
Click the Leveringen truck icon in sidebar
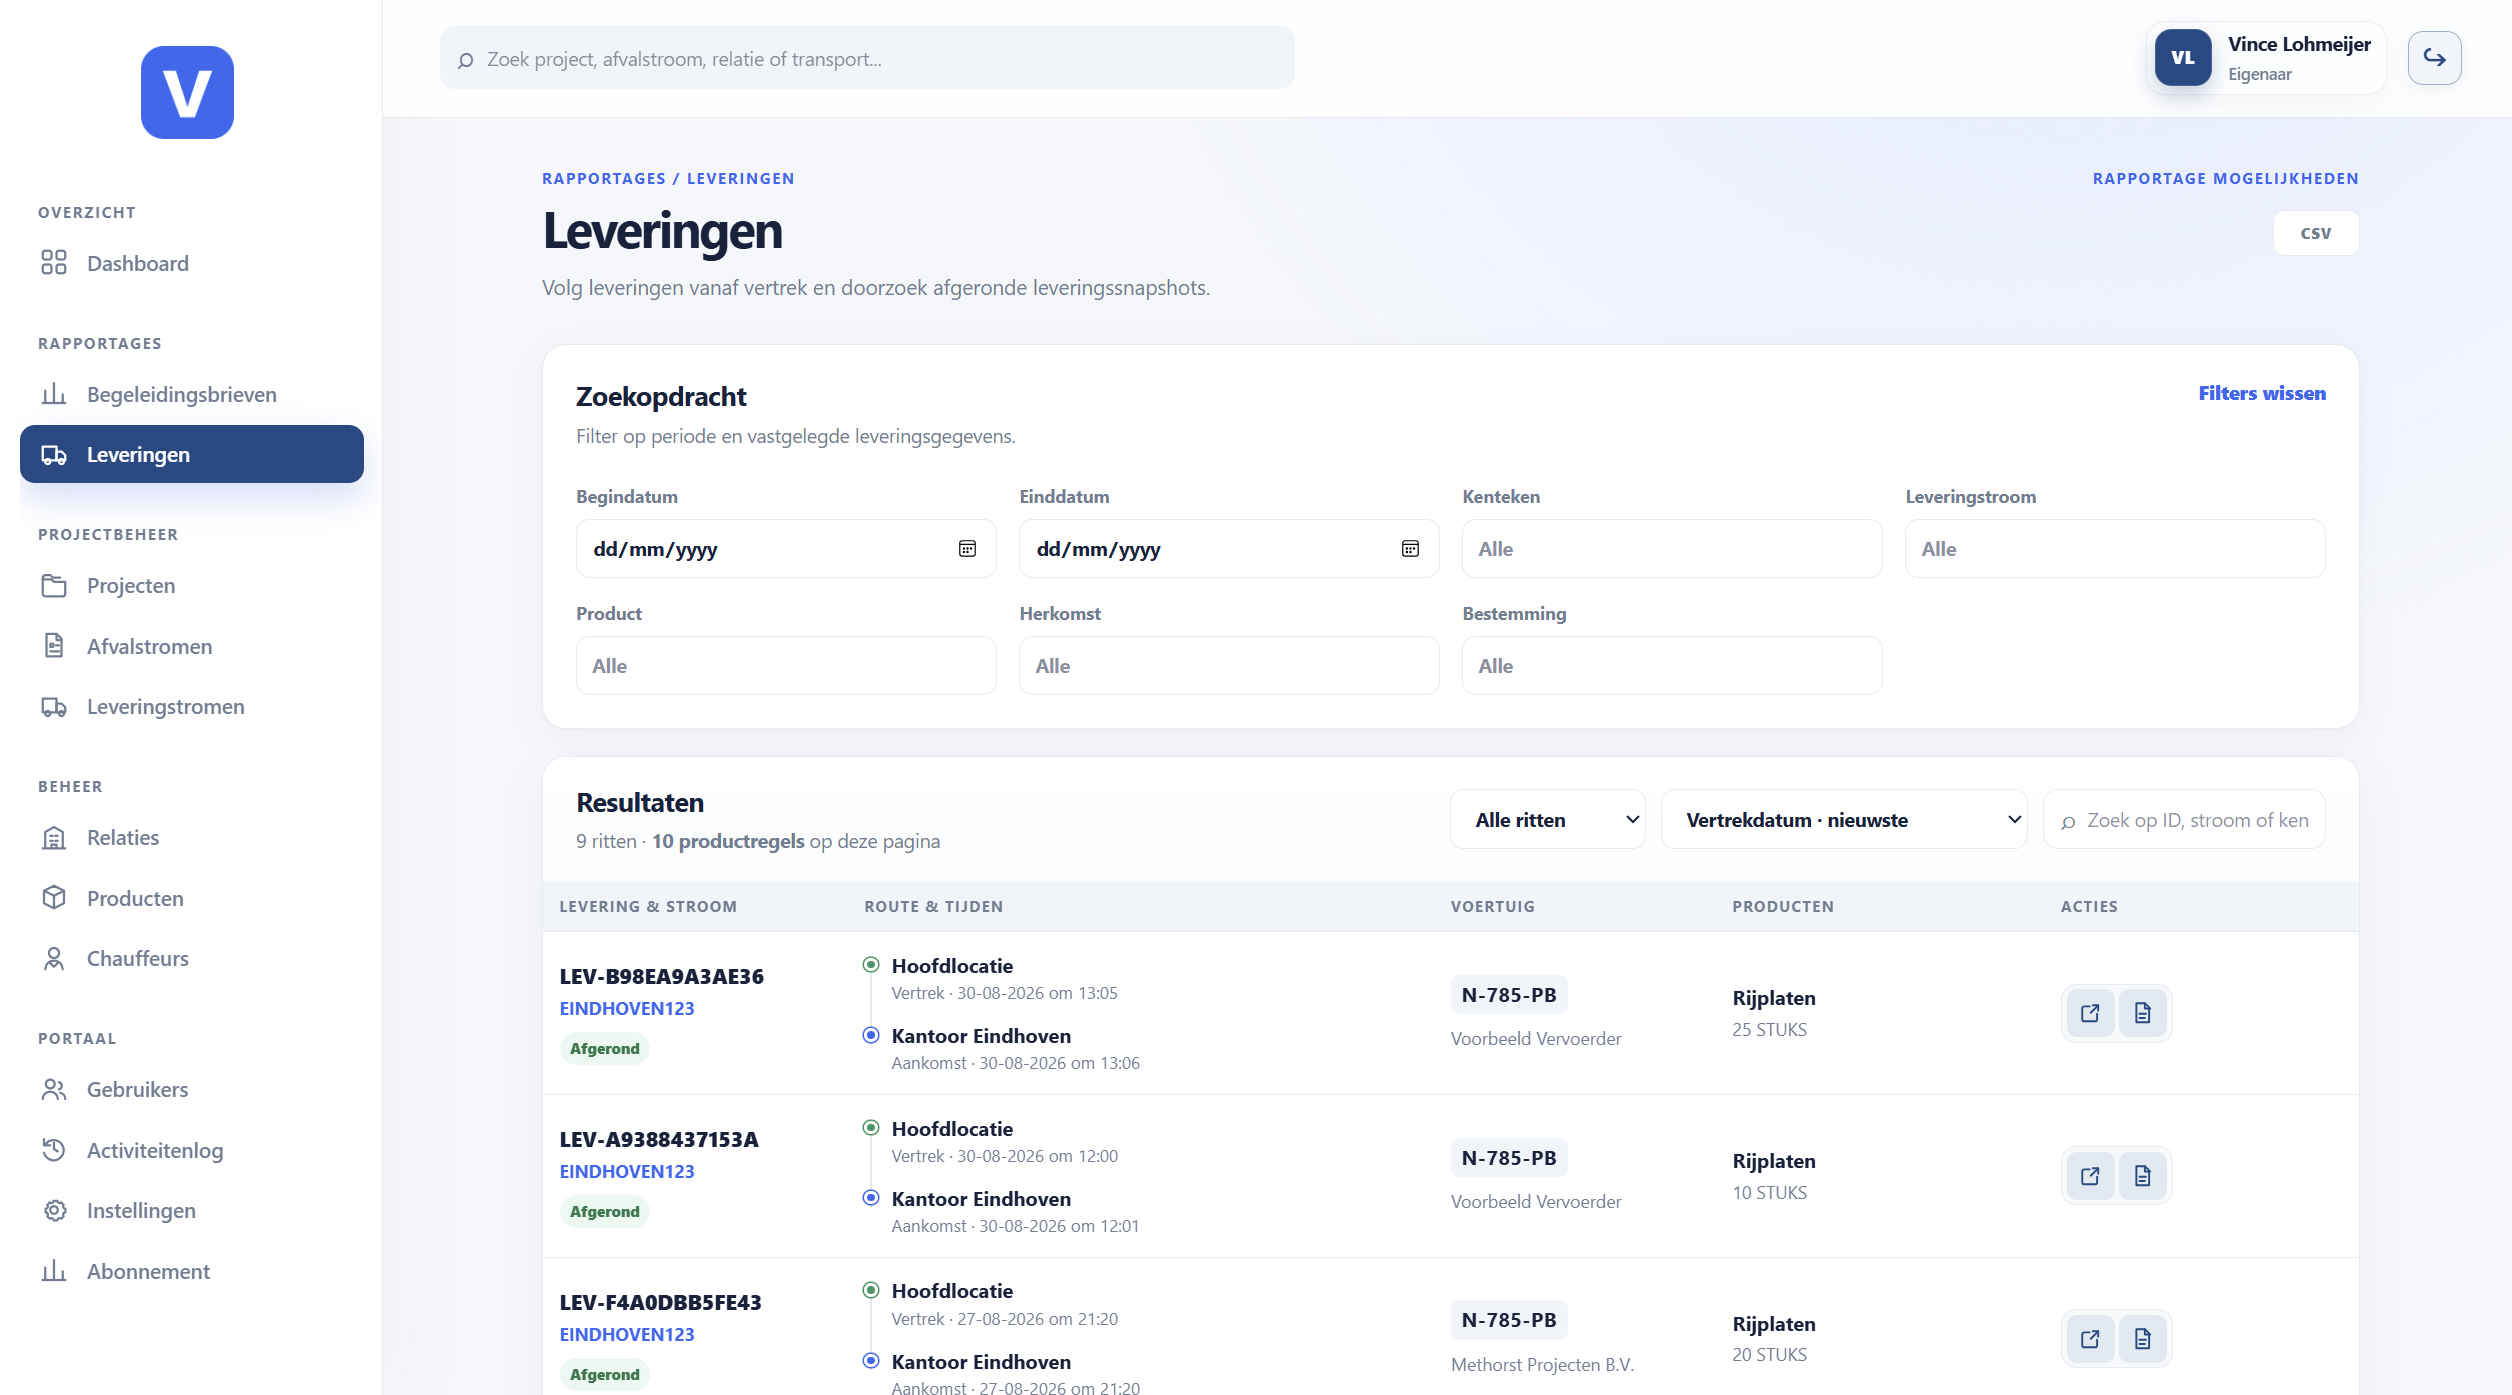[54, 455]
